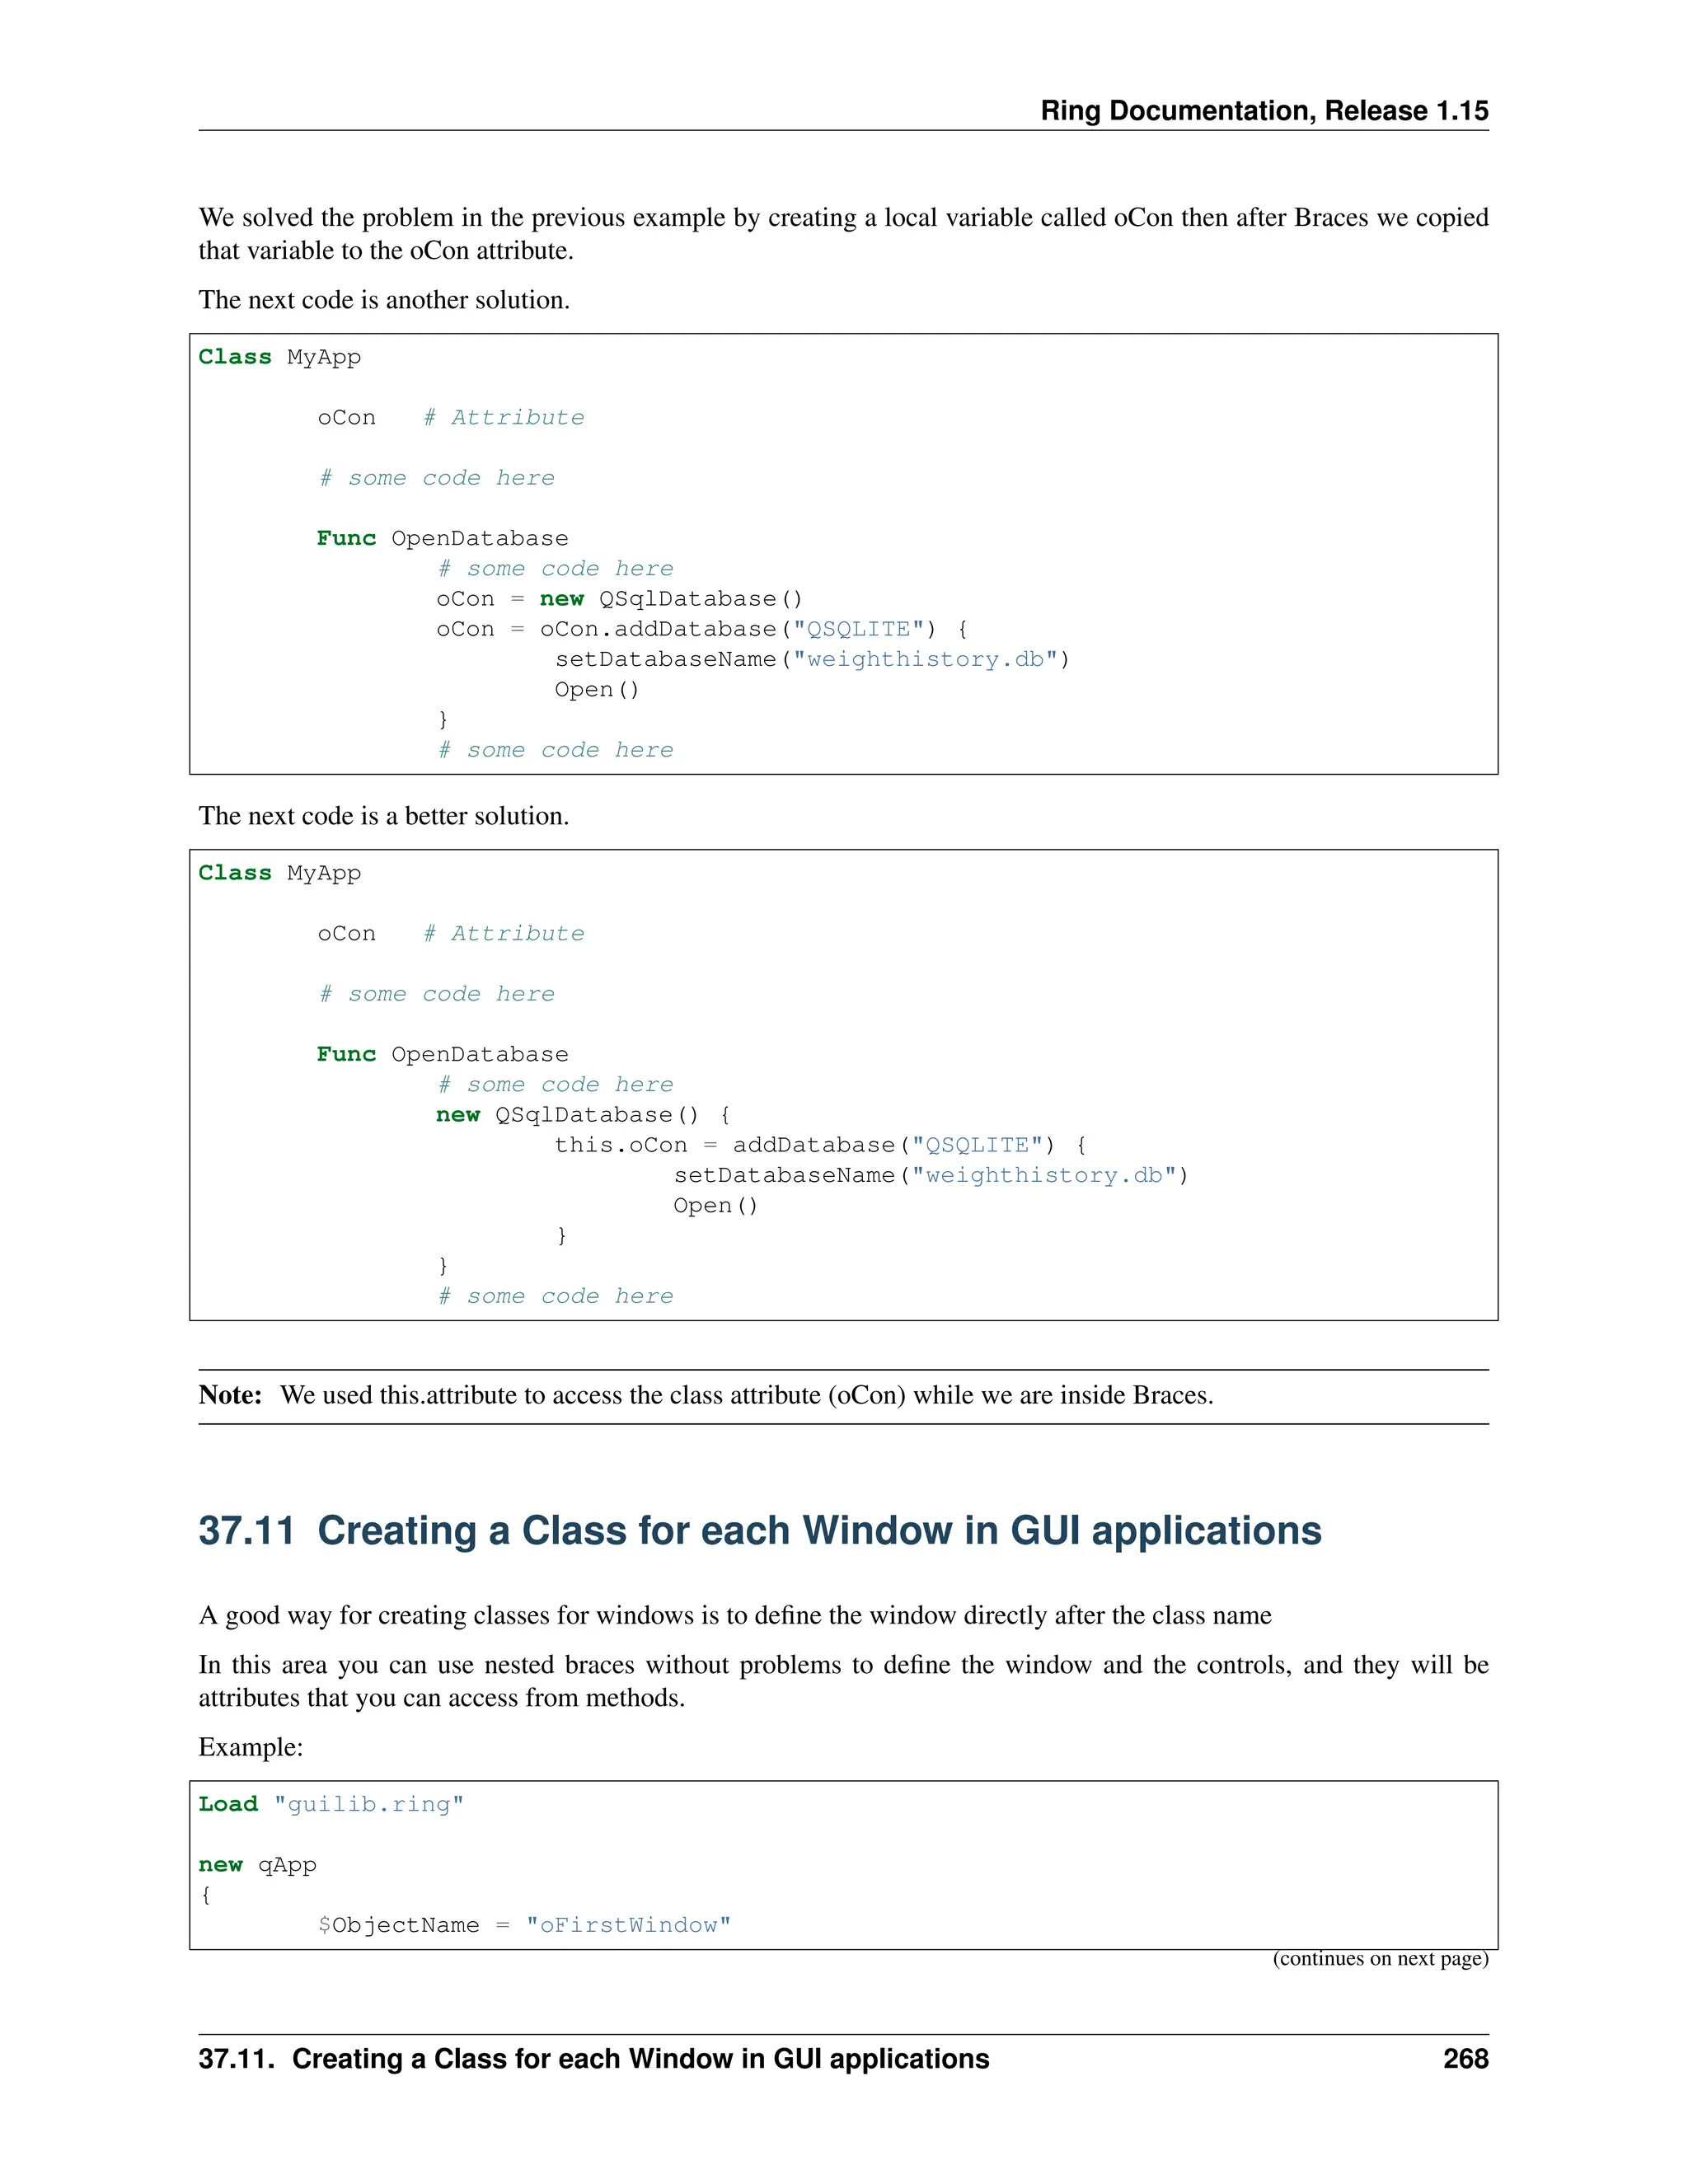Click the section 37.11 heading
The image size is (1688, 2184).
coord(759,1531)
